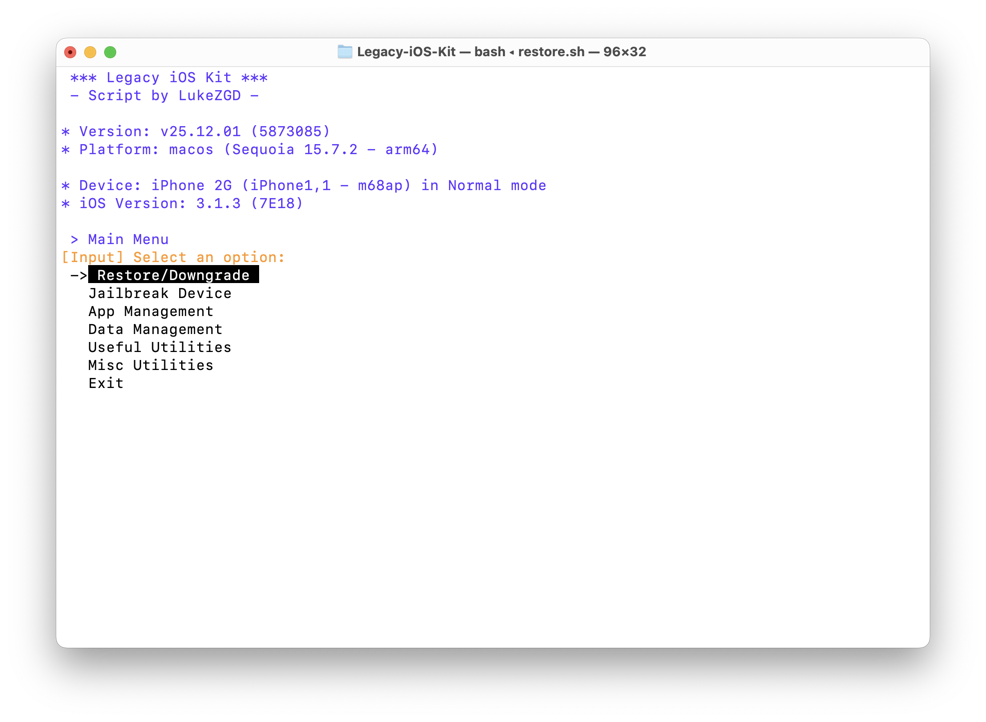Click the Platform macos Sequoia line
This screenshot has width=986, height=722.
coord(250,149)
